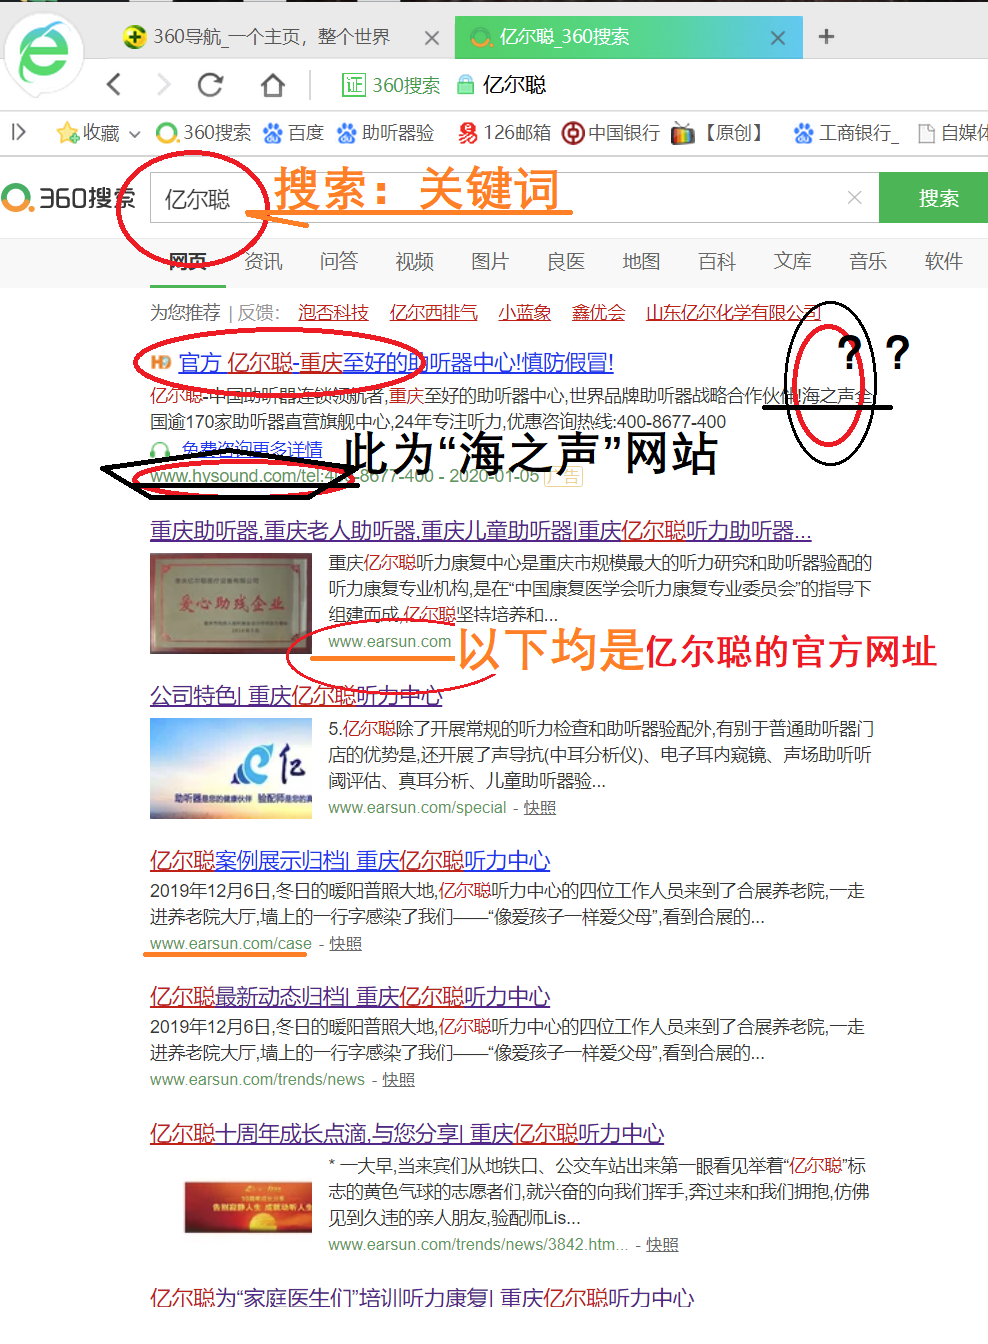The image size is (988, 1344).
Task: Expand the 收藏 favorites dropdown
Action: point(134,134)
